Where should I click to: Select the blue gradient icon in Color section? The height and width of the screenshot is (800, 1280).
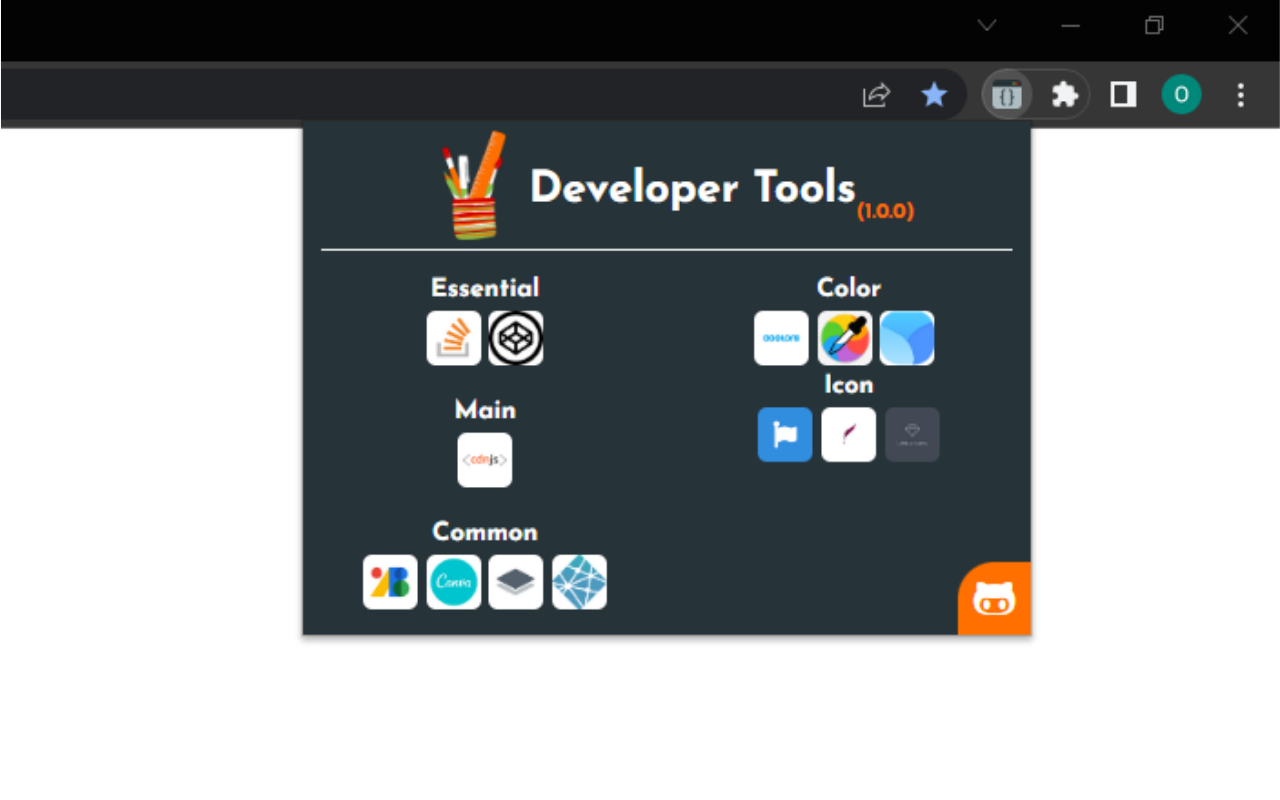(x=908, y=337)
